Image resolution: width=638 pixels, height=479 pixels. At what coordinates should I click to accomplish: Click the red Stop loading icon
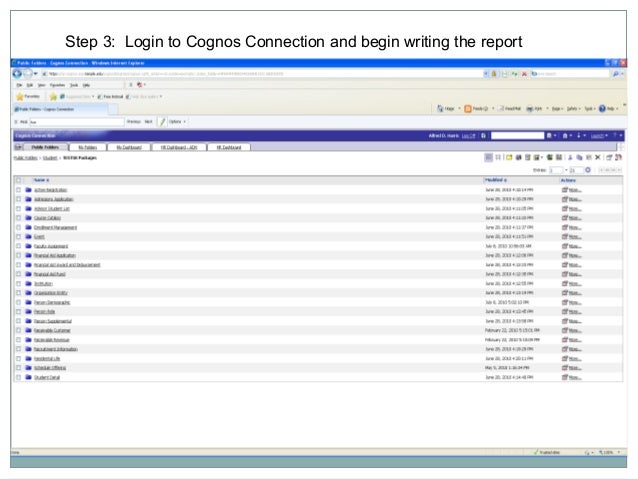tap(524, 74)
